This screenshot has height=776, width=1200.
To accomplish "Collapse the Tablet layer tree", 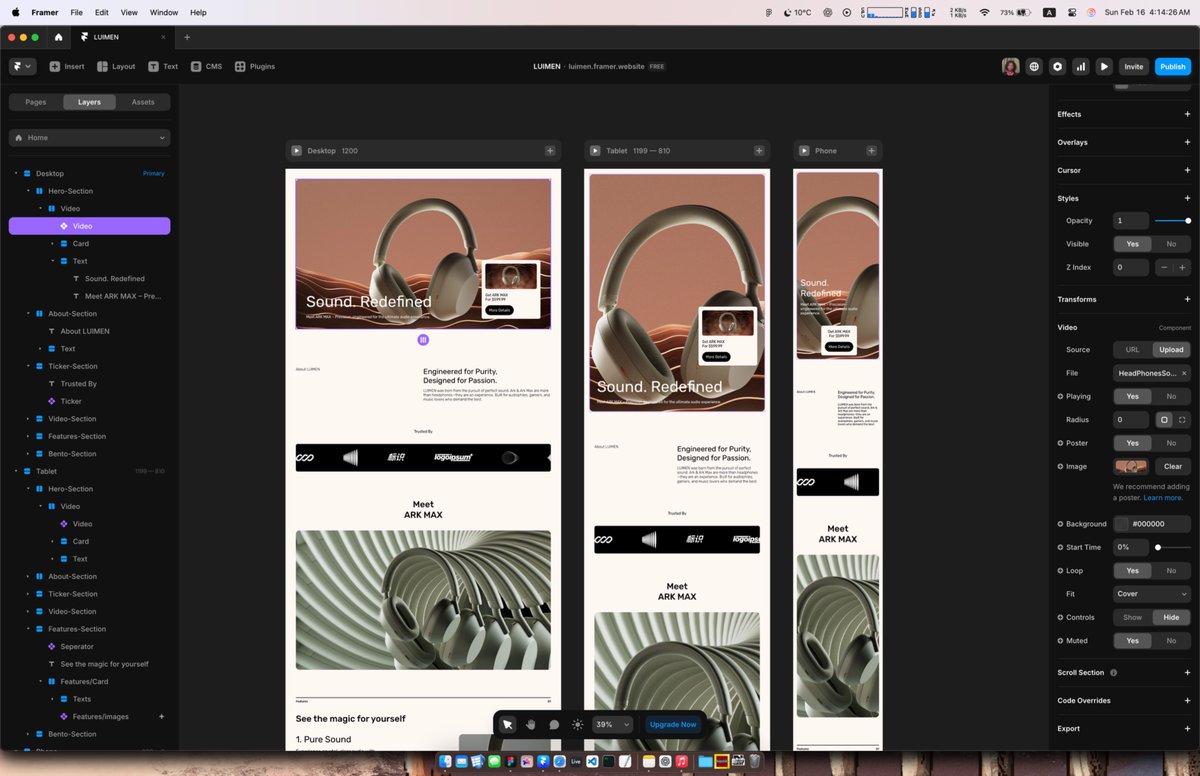I will coord(16,471).
